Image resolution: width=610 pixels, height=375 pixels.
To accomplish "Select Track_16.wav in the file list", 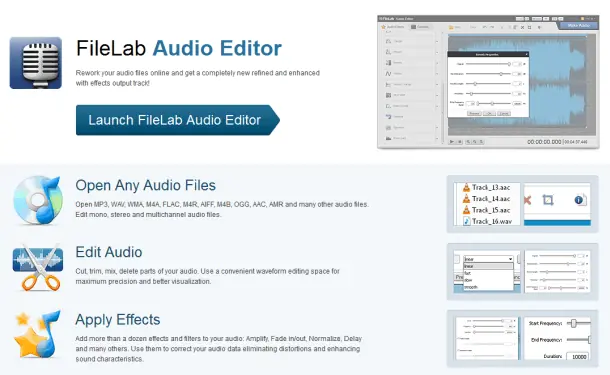I will [492, 221].
